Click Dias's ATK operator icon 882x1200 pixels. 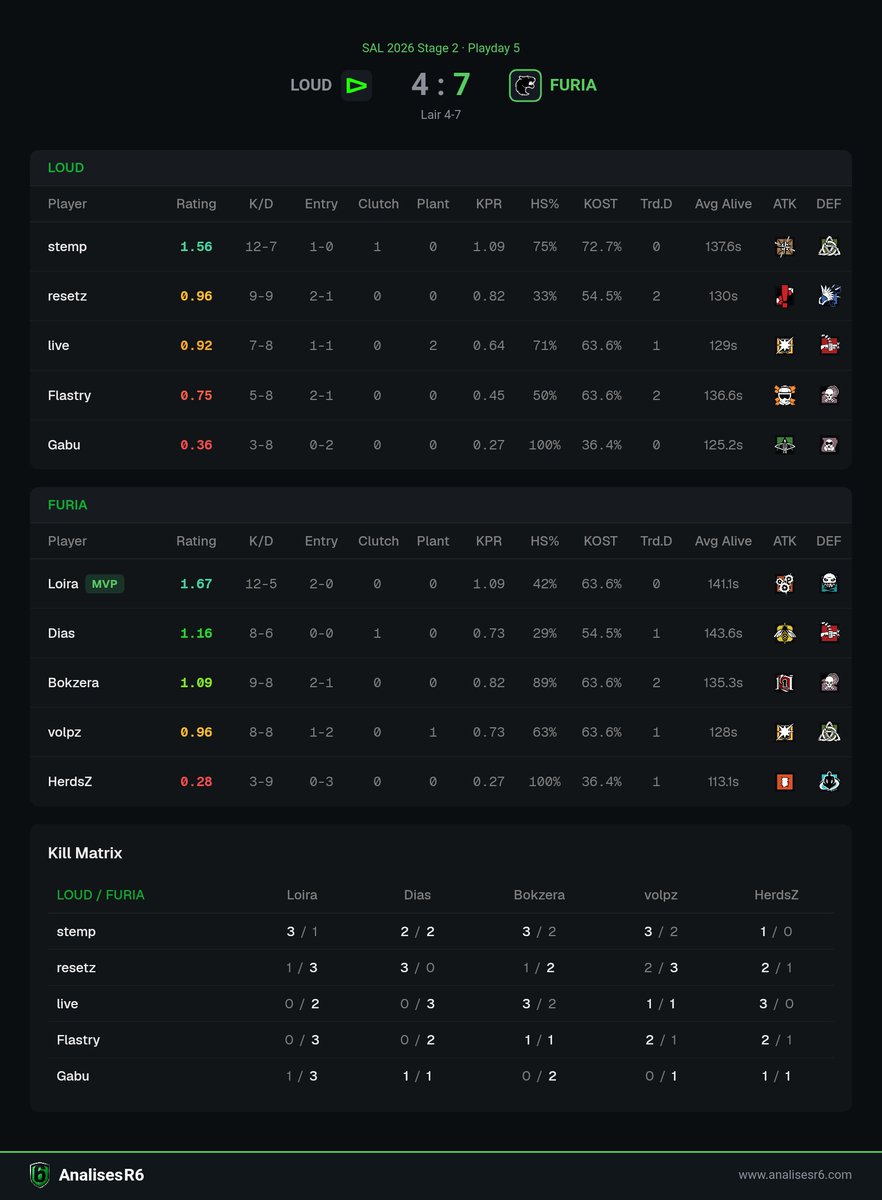[785, 633]
